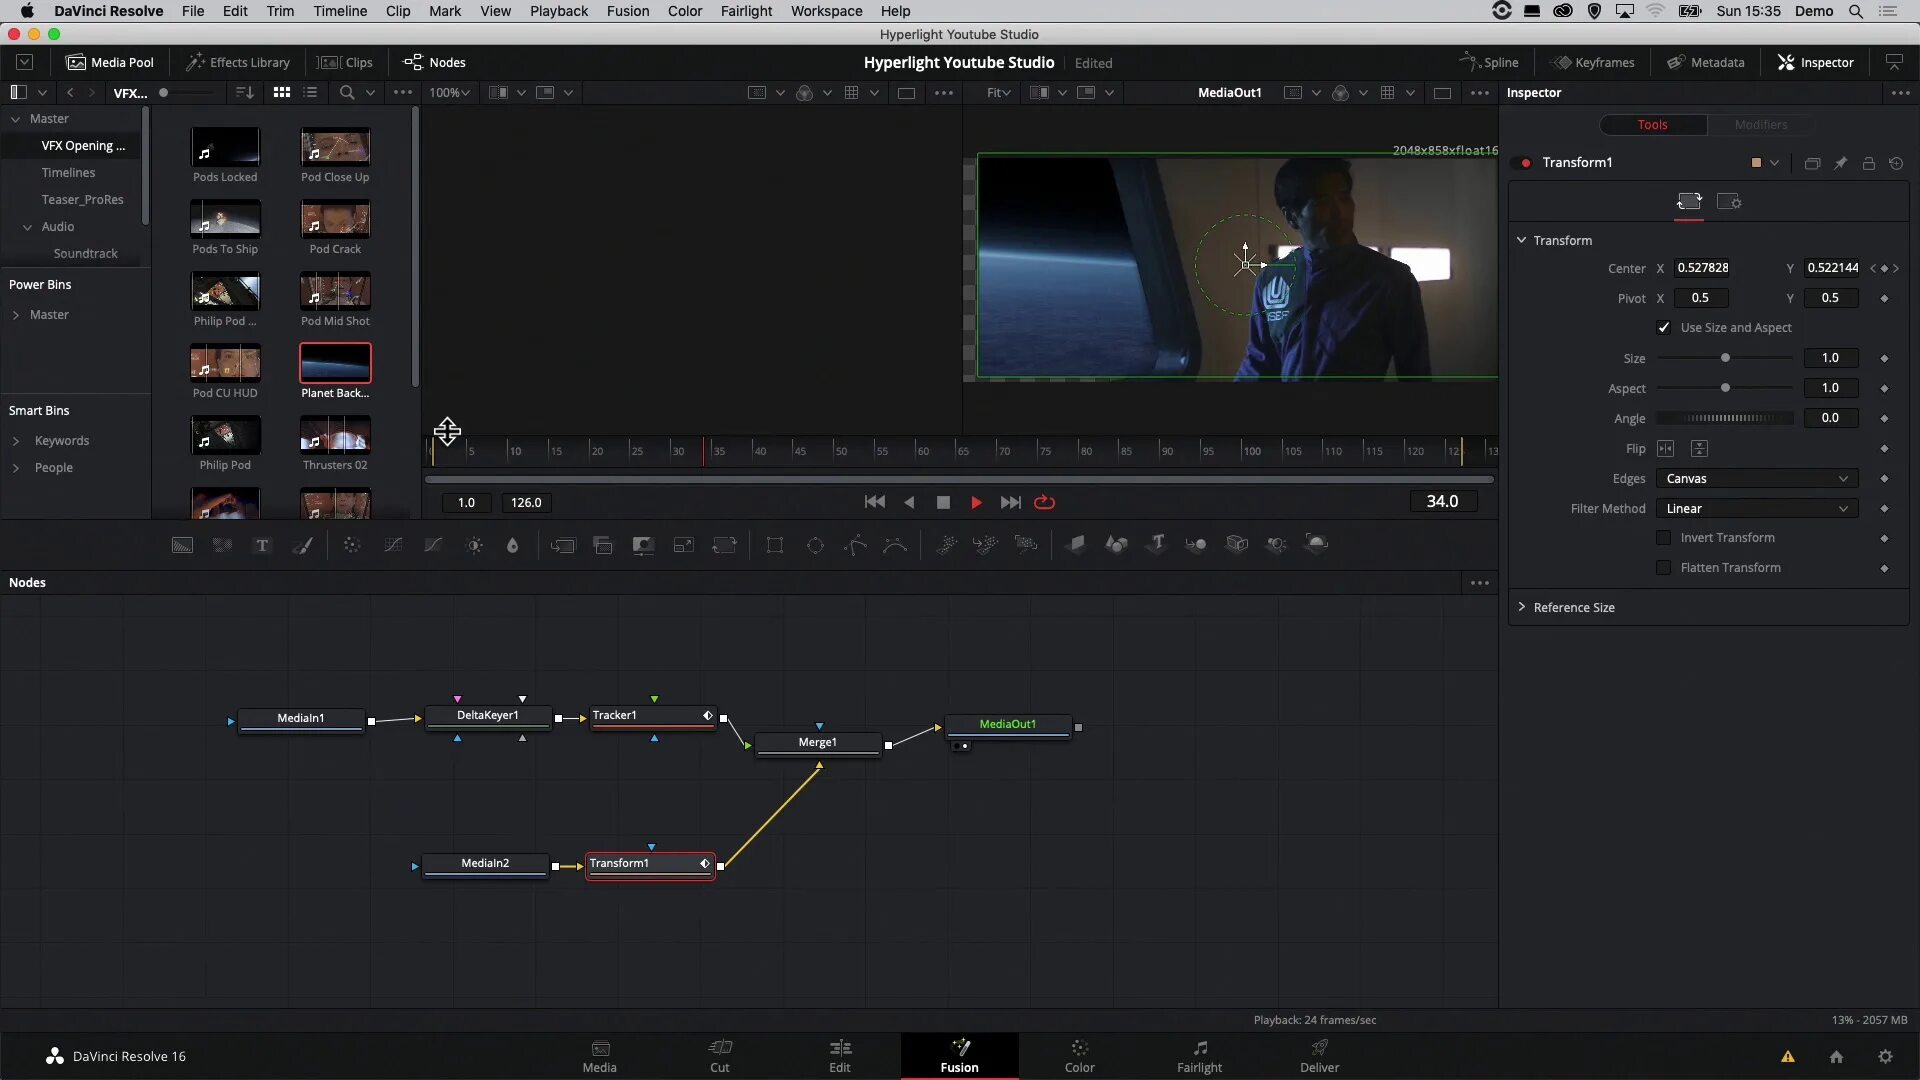Click the Transform1 tile color swatch

point(1756,163)
